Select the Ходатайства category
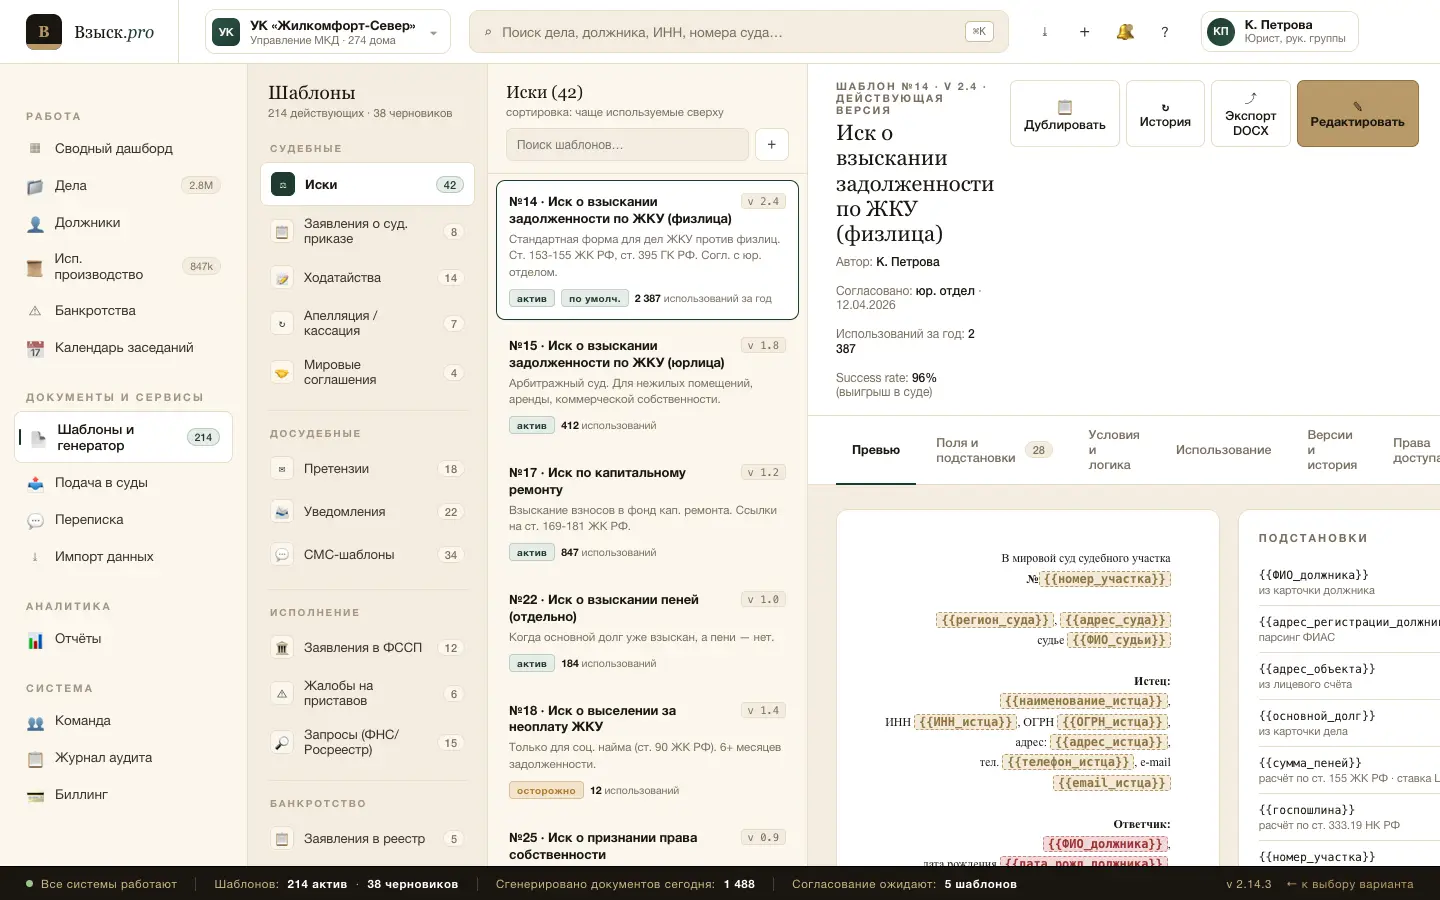Screen dimensions: 1440x900 [x=368, y=278]
